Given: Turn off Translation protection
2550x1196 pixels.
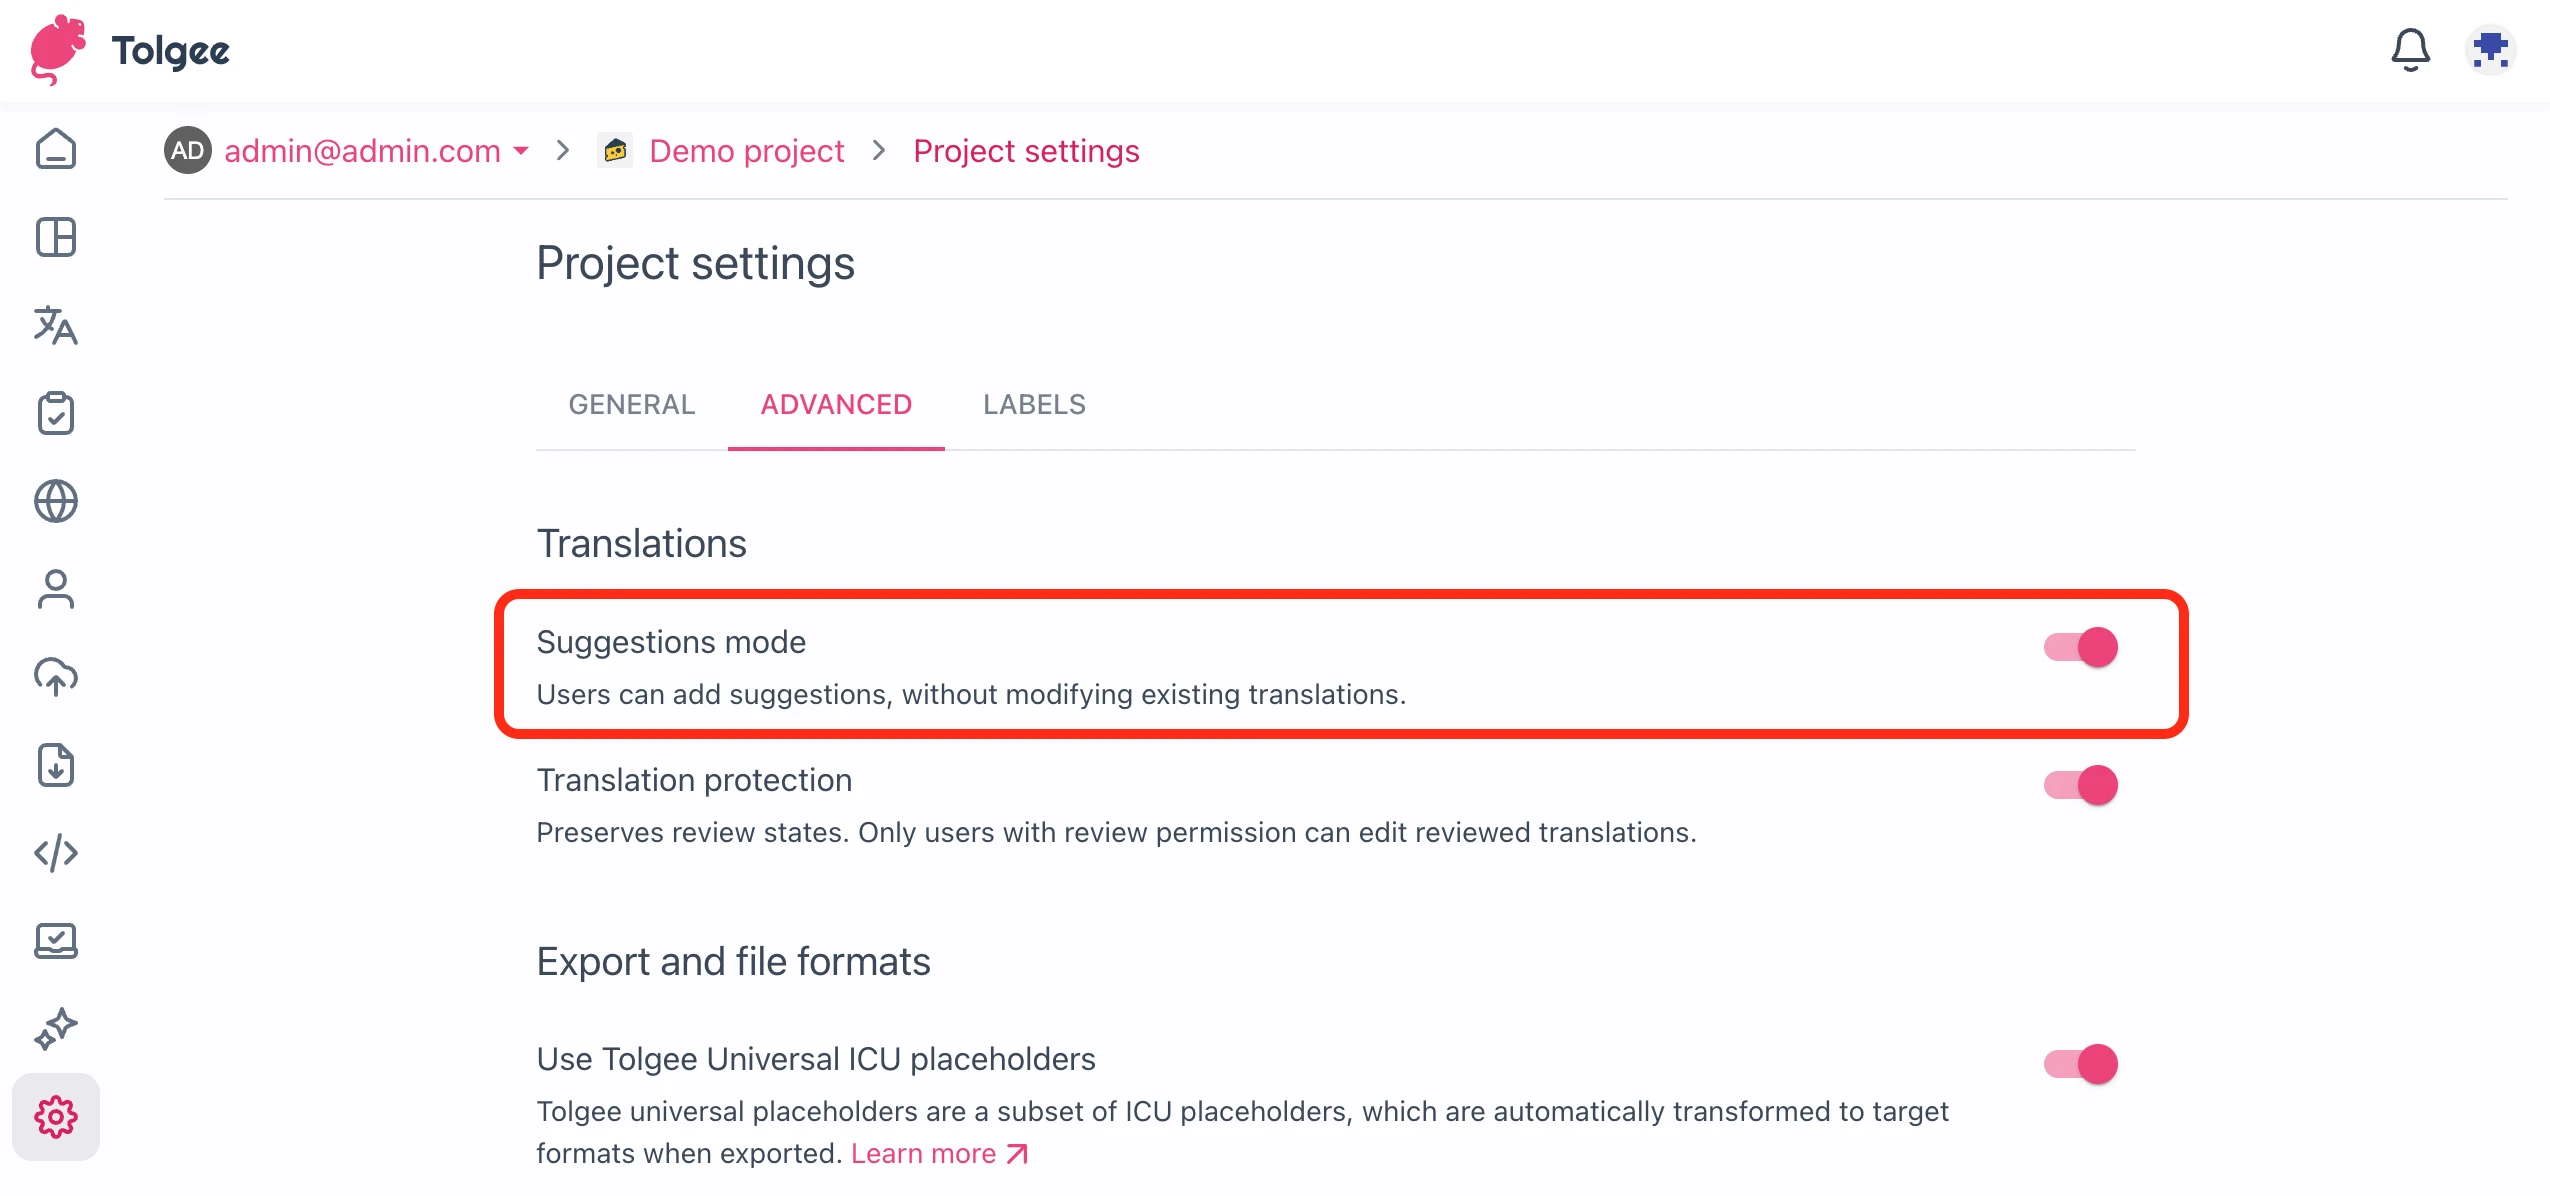Looking at the screenshot, I should (2081, 784).
